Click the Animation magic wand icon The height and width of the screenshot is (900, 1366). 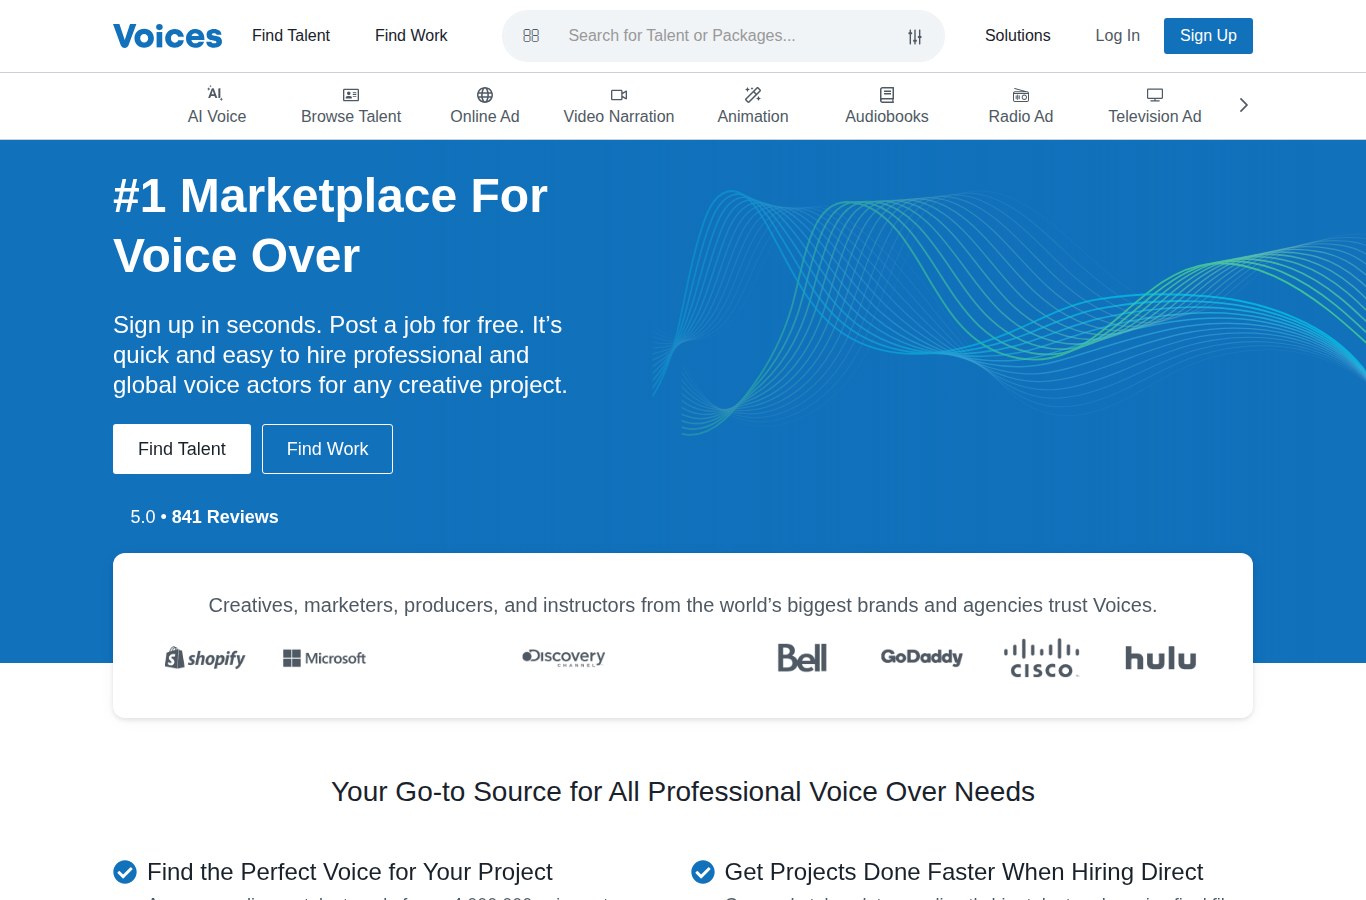pyautogui.click(x=753, y=95)
